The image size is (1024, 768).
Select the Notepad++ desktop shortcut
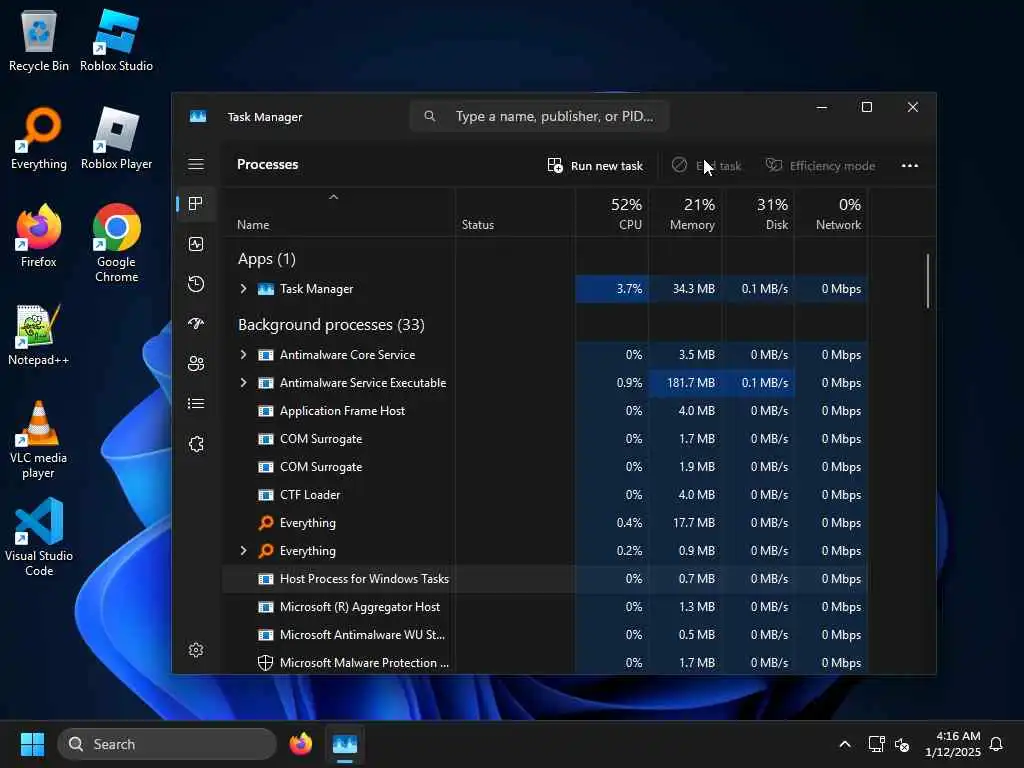[x=39, y=334]
